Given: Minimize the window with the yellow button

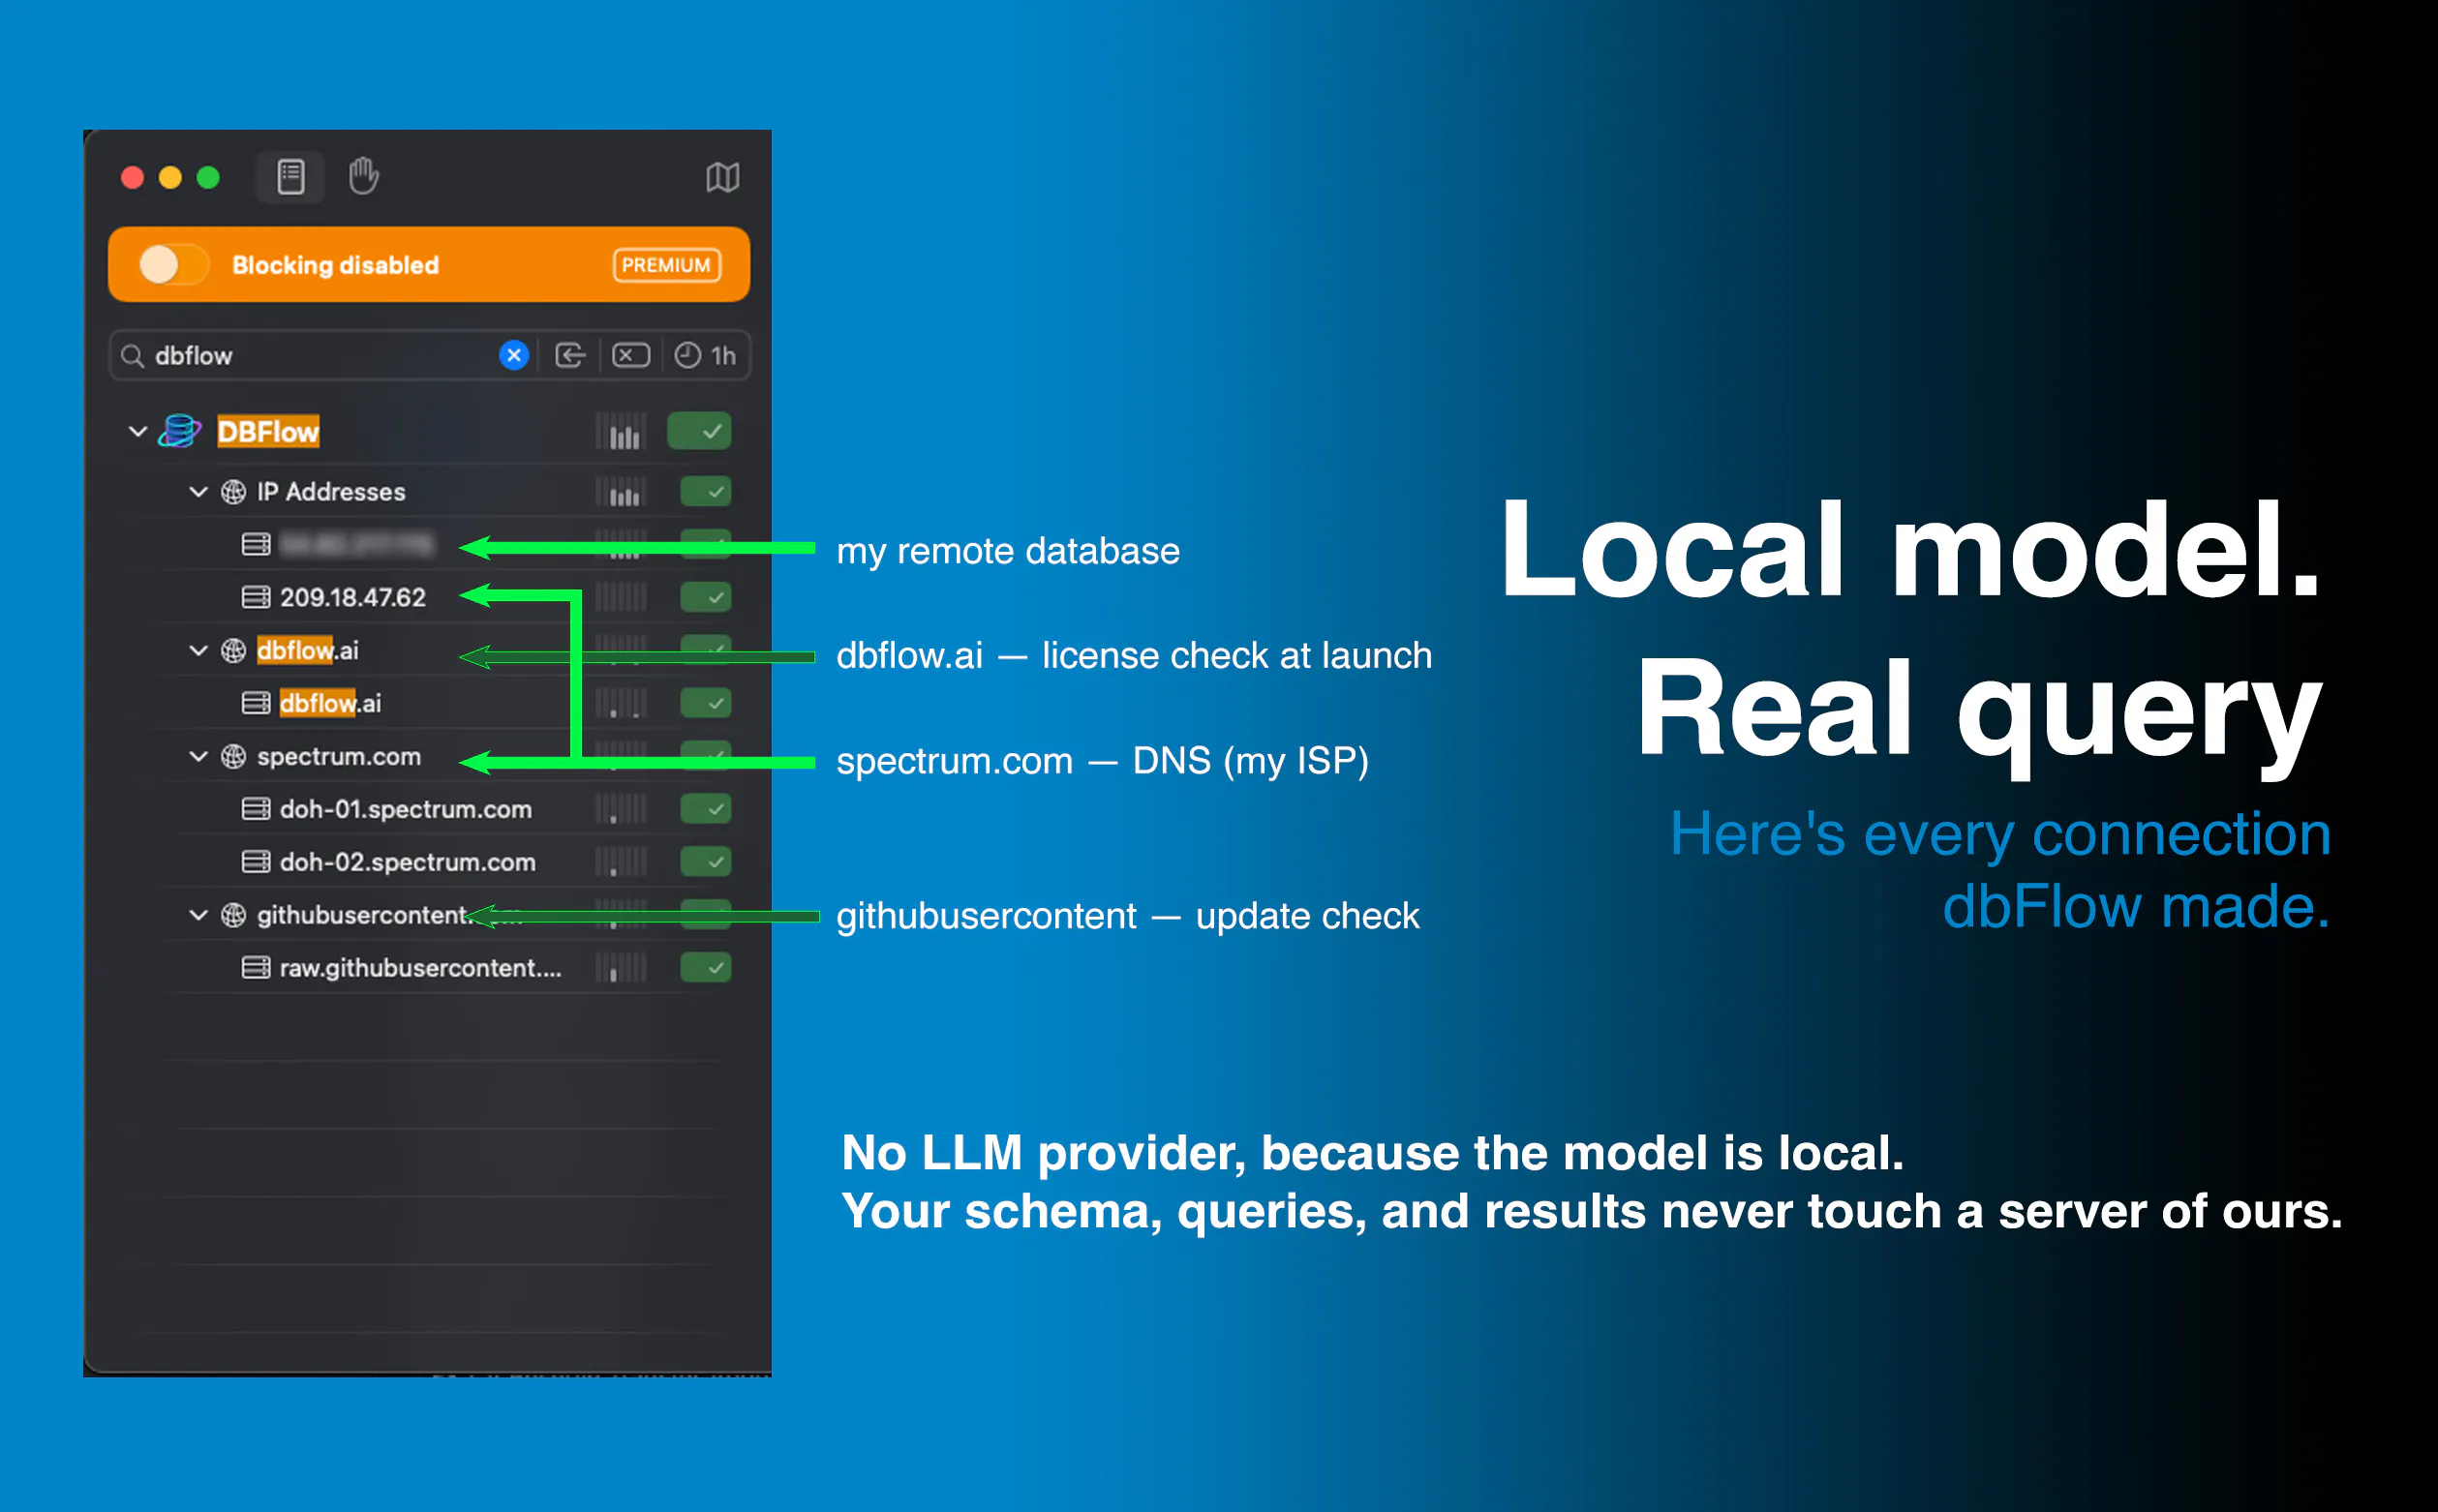Looking at the screenshot, I should [170, 178].
